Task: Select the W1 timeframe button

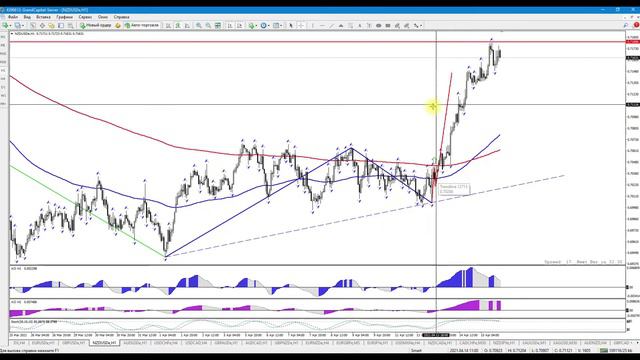Action: [x=3, y=96]
